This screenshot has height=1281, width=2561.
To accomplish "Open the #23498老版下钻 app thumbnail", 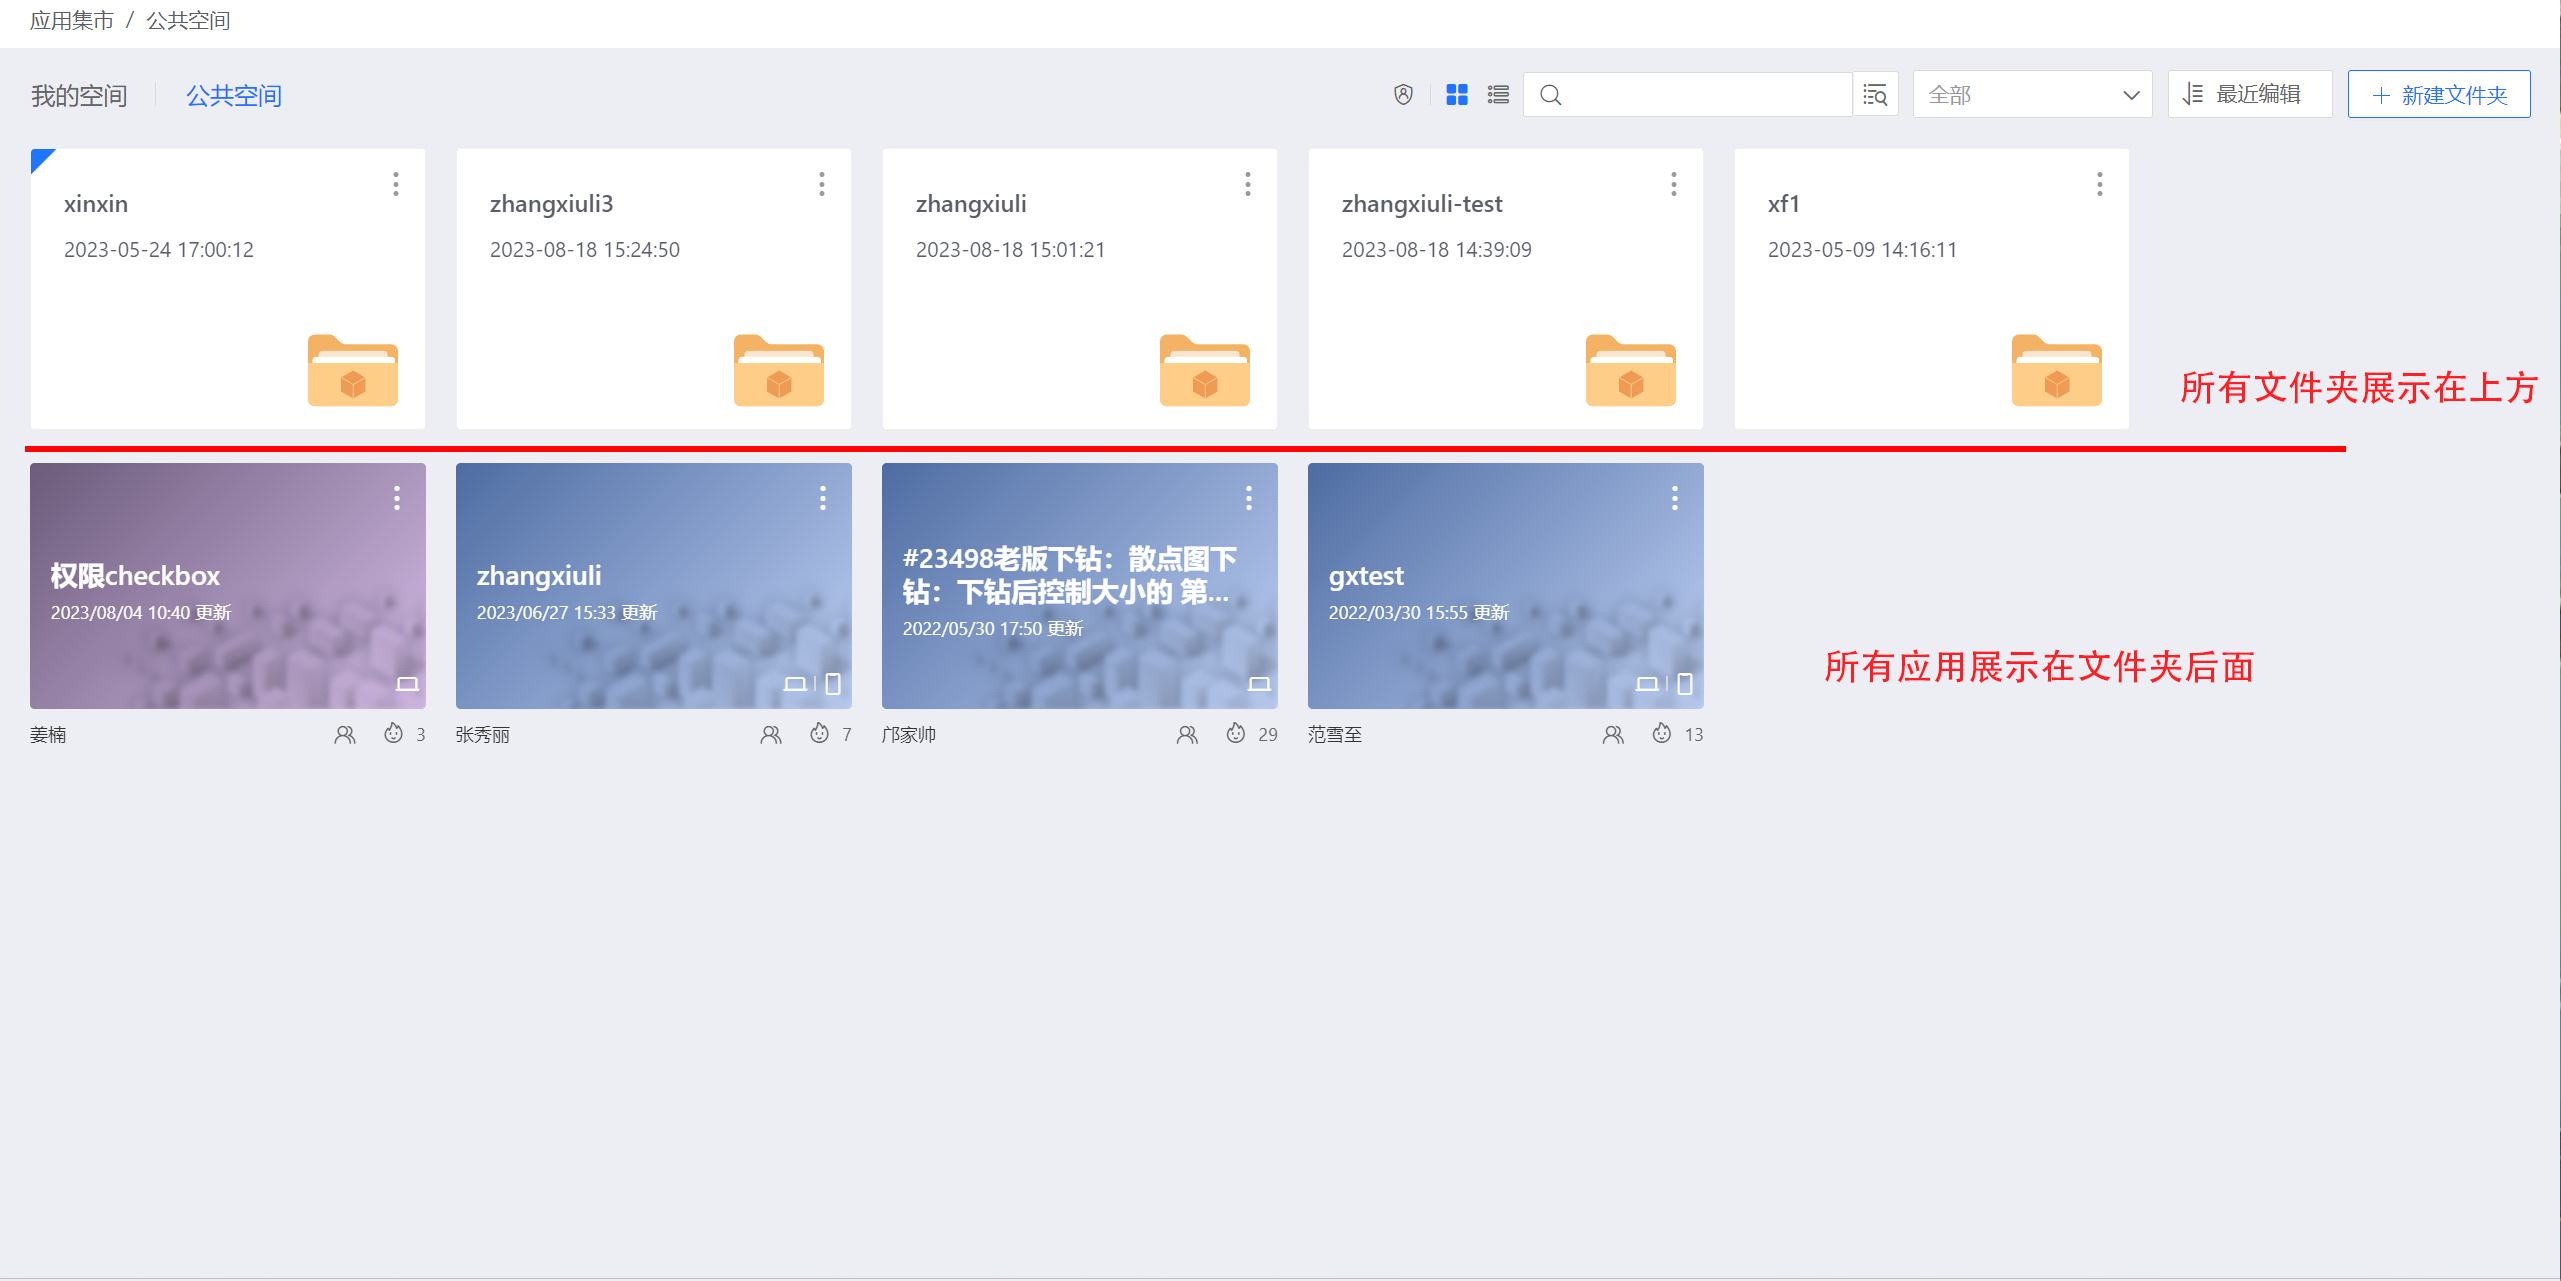I will (1079, 586).
